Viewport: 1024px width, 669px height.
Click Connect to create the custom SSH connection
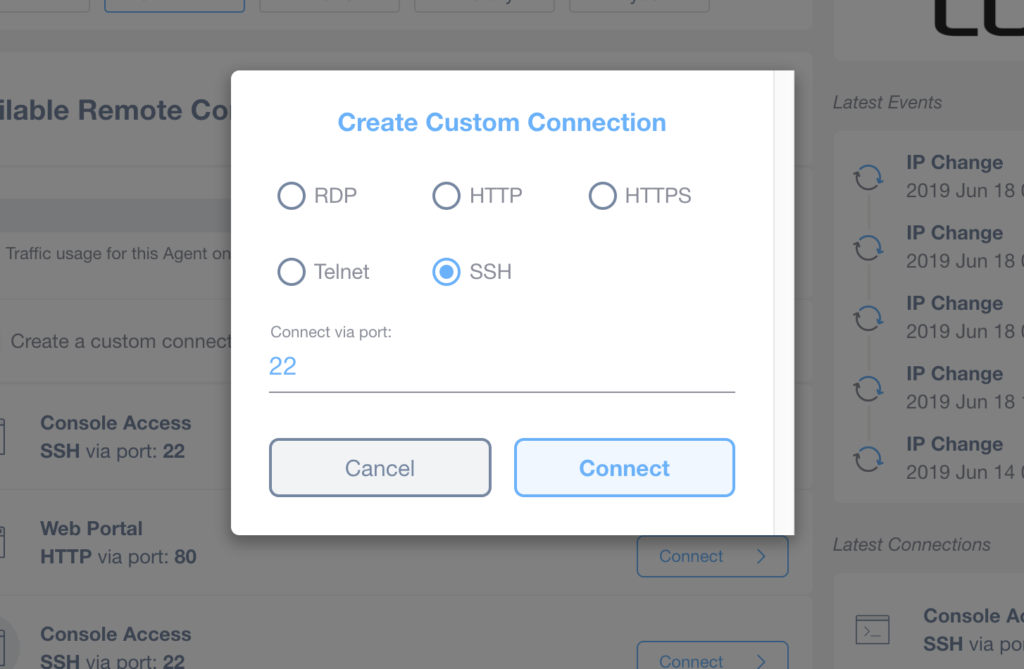[x=624, y=467]
